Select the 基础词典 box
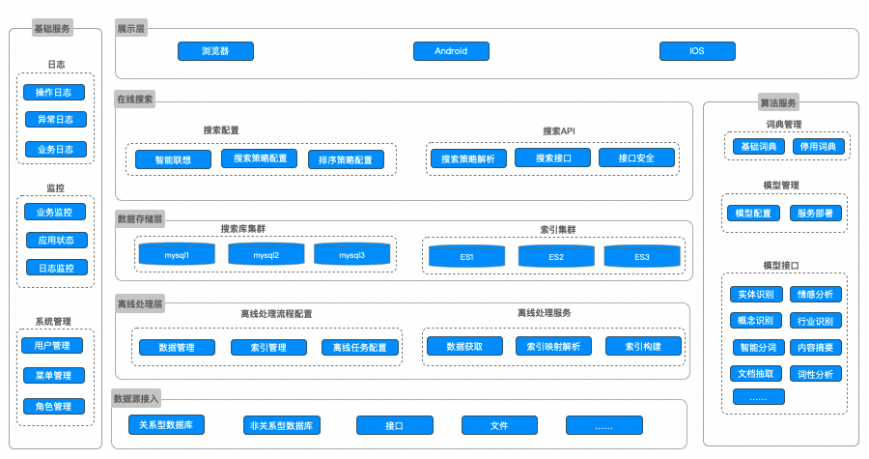Image resolution: width=869 pixels, height=459 pixels. tap(759, 146)
